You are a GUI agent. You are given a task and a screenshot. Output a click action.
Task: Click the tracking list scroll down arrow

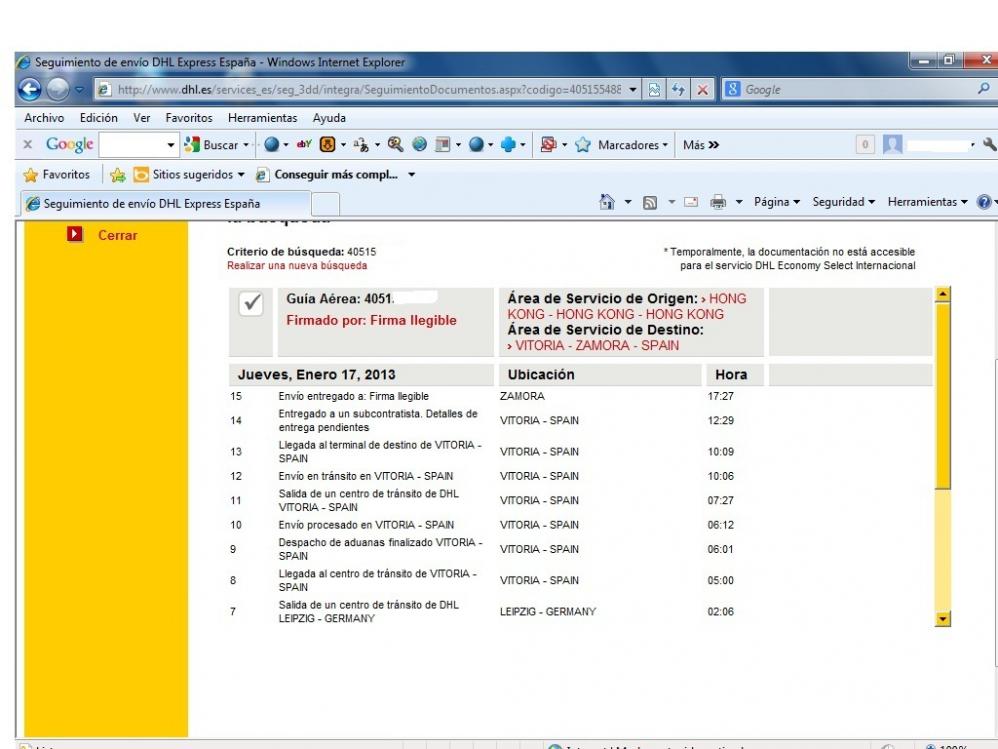click(x=943, y=619)
